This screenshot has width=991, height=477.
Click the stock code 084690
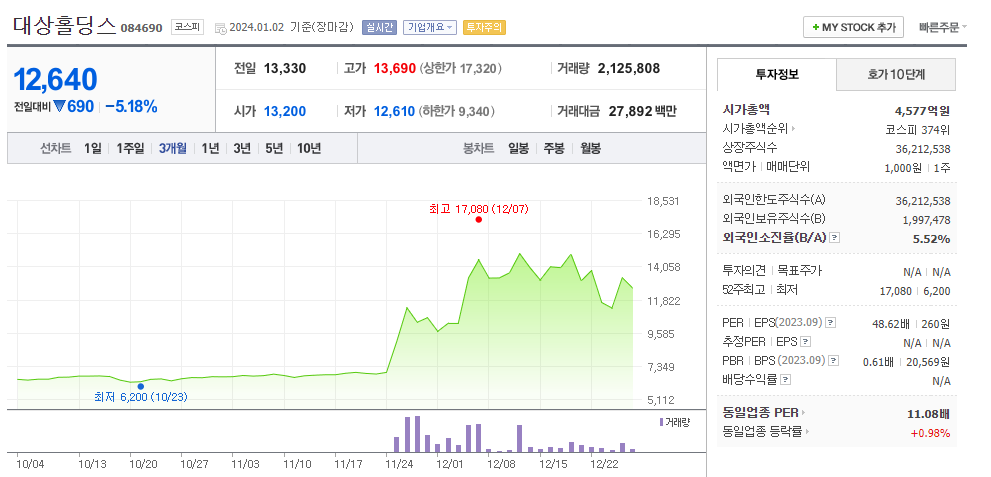click(142, 28)
